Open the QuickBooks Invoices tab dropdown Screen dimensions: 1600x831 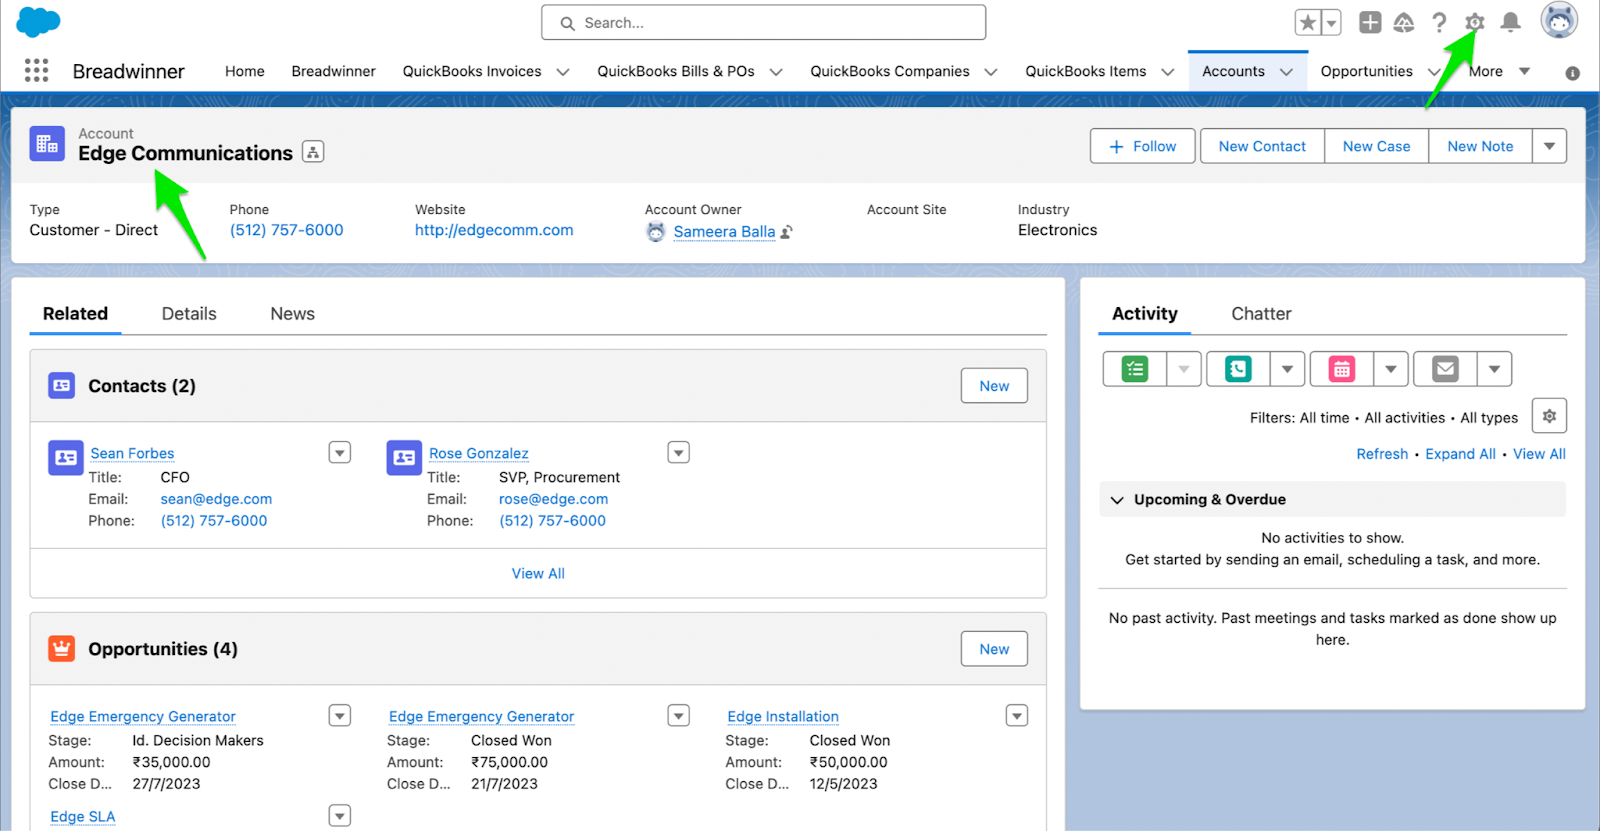tap(563, 72)
